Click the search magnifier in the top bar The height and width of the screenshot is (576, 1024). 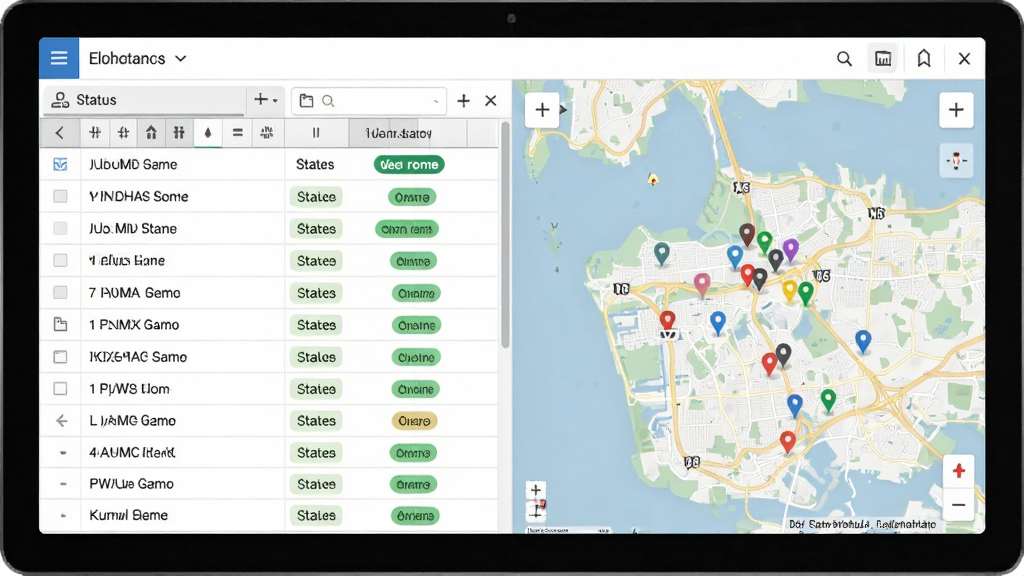pos(844,59)
